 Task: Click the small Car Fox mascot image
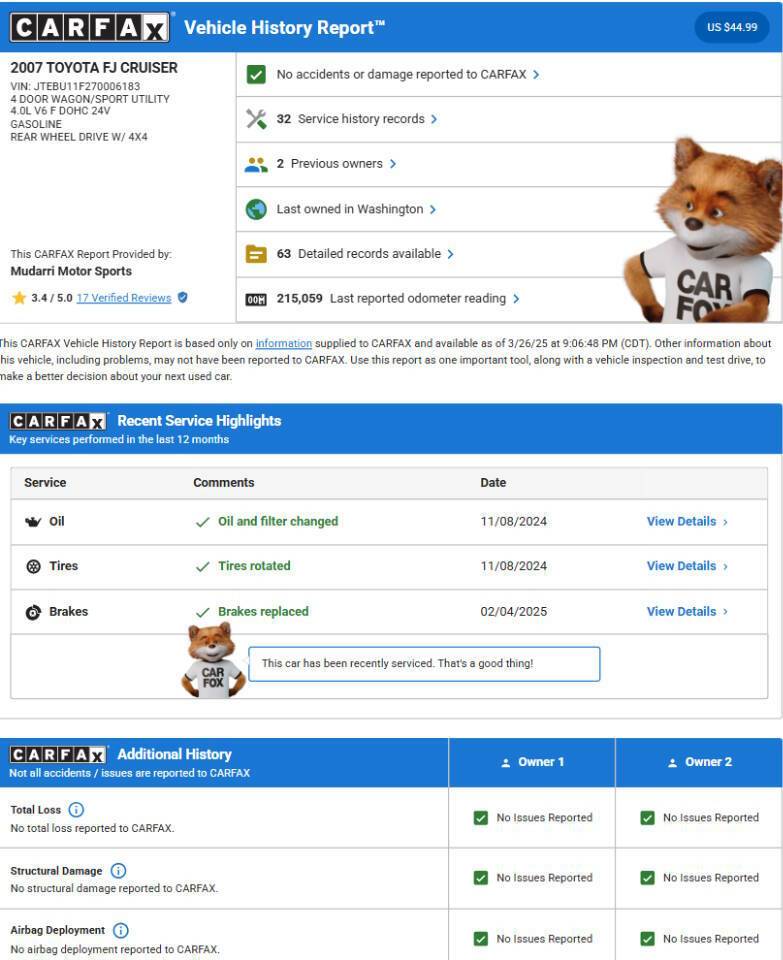[x=213, y=661]
